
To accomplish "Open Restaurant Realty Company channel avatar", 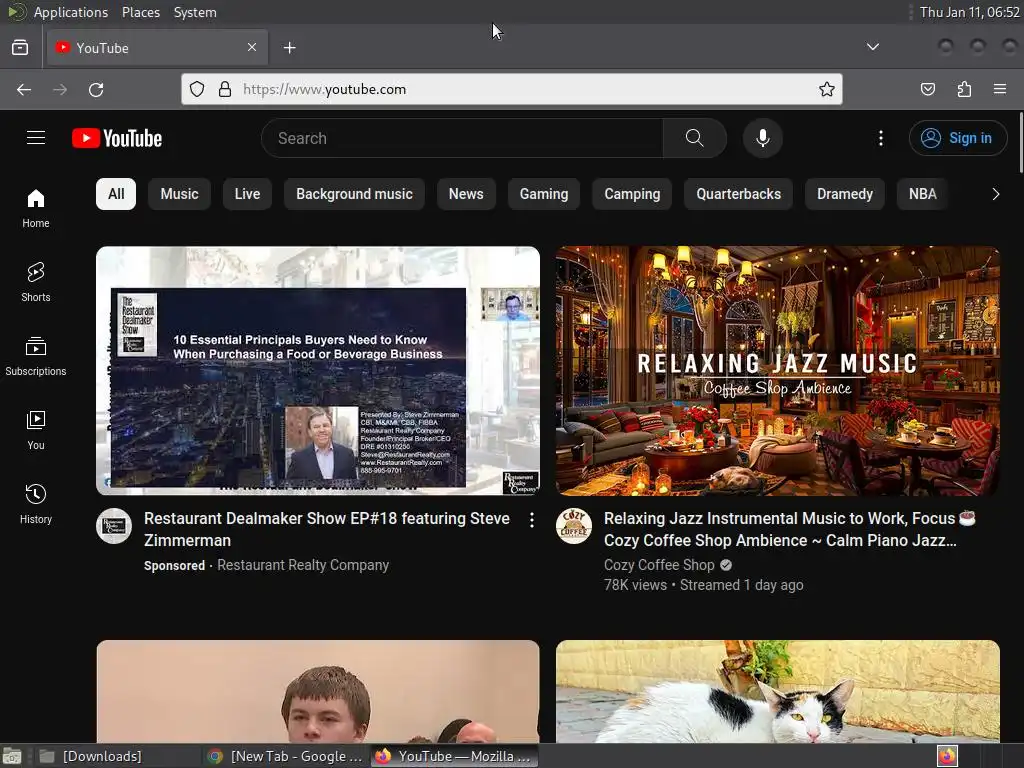I will [x=114, y=526].
